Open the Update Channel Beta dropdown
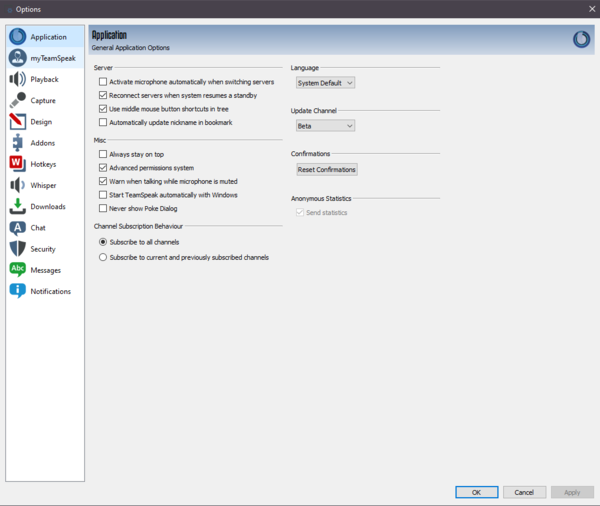 [x=325, y=126]
